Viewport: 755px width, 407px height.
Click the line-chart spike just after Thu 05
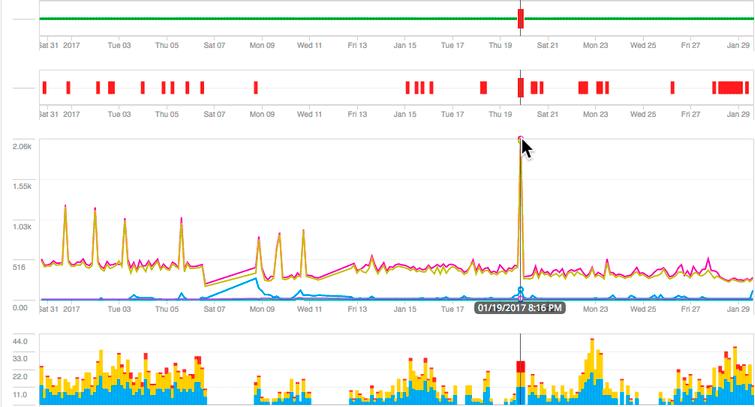pos(182,219)
